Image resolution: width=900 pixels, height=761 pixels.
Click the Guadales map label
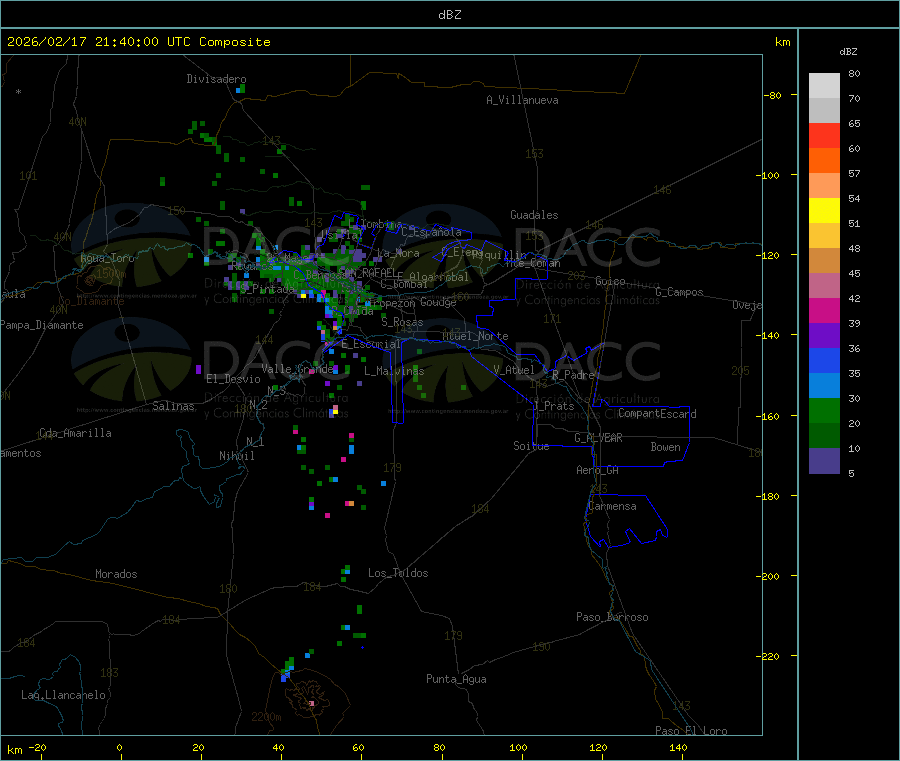(534, 215)
